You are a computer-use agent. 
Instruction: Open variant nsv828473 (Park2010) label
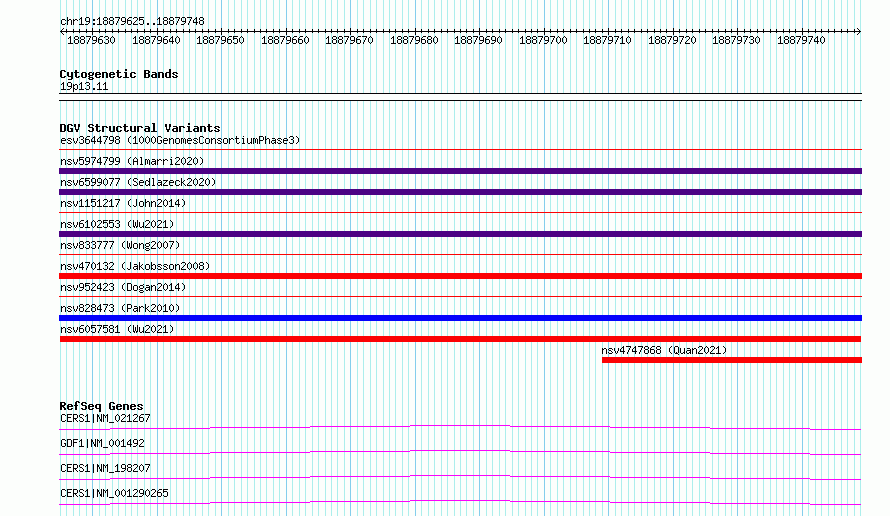pos(120,308)
